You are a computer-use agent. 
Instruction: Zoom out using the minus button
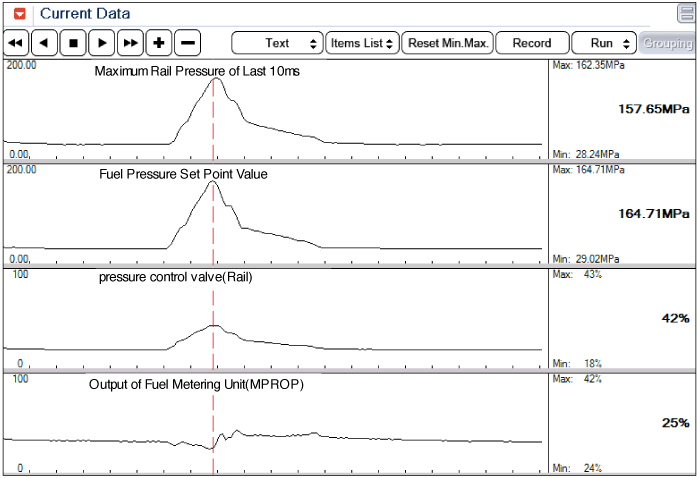click(x=188, y=43)
